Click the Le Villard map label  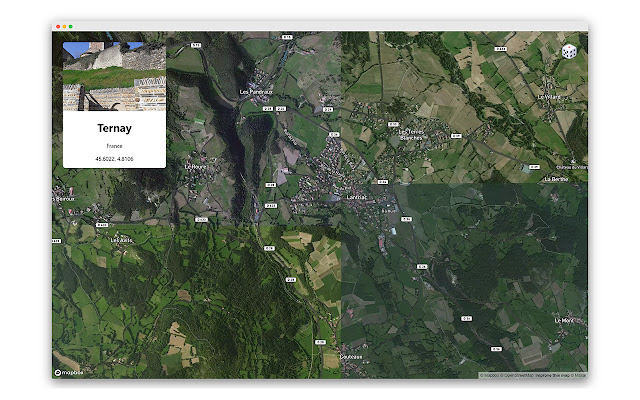(x=549, y=97)
